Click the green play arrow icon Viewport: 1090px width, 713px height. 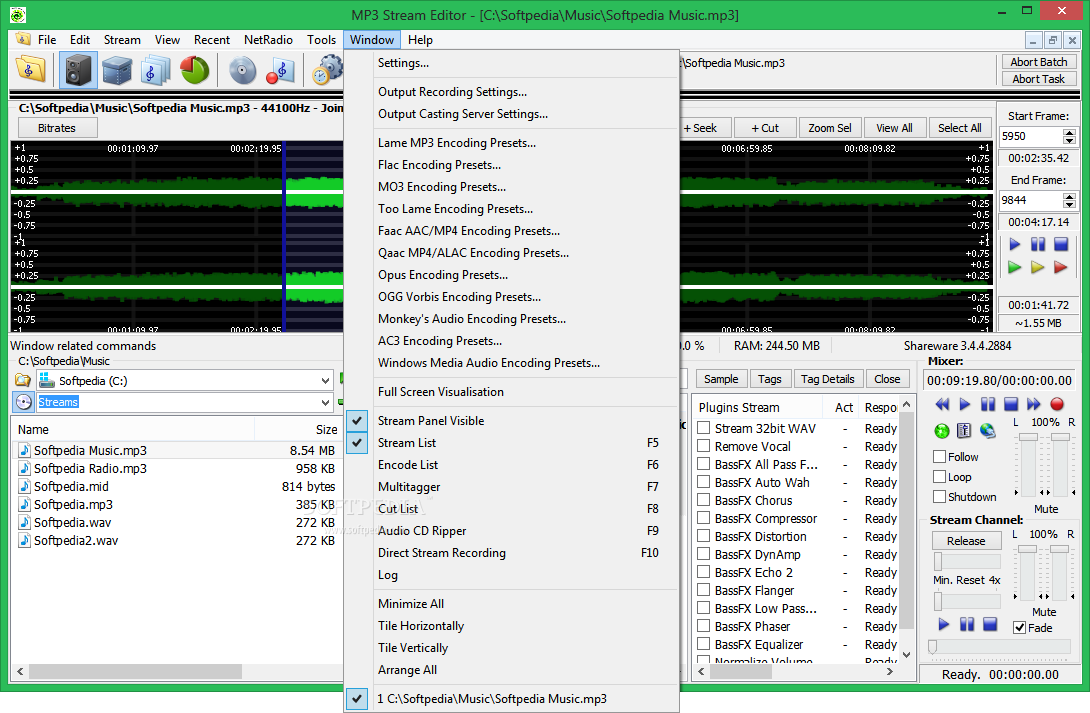[x=1015, y=267]
